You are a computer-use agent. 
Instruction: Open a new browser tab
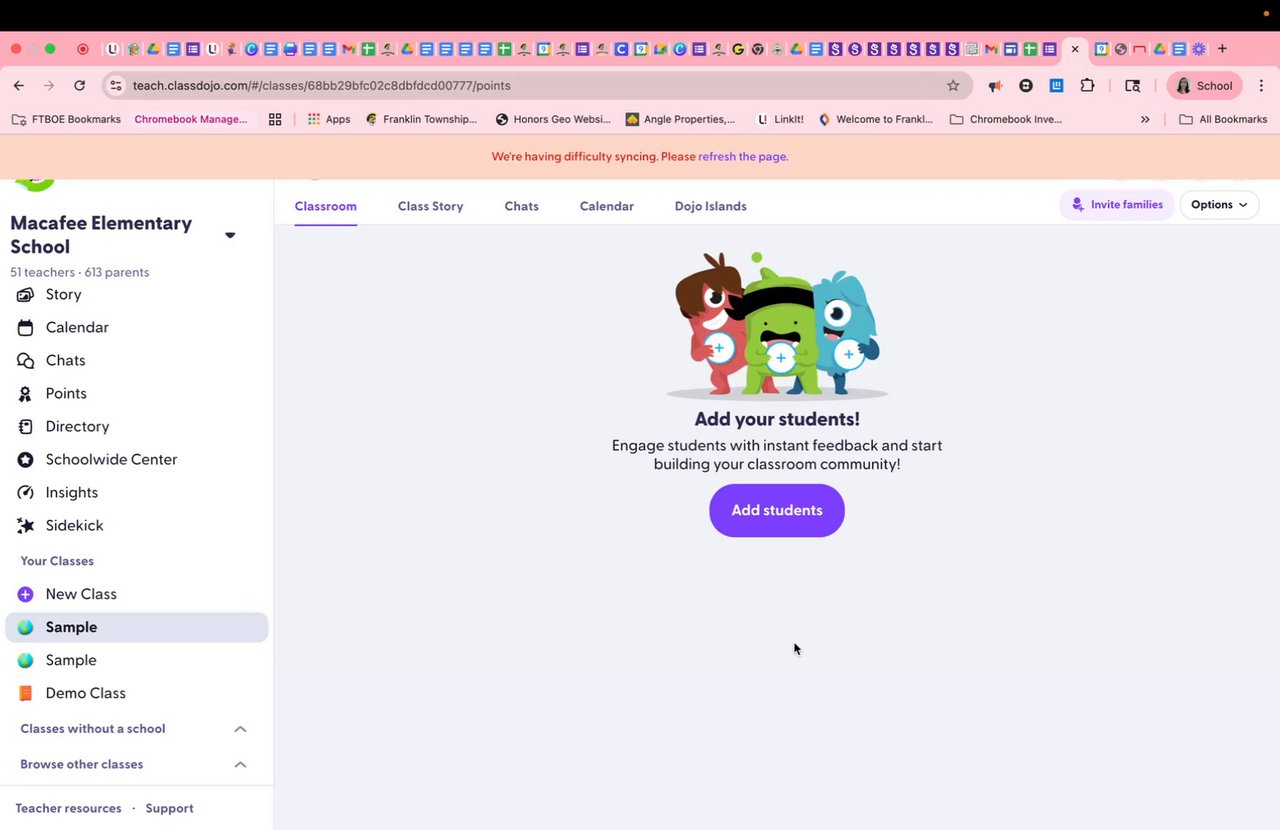(1222, 48)
